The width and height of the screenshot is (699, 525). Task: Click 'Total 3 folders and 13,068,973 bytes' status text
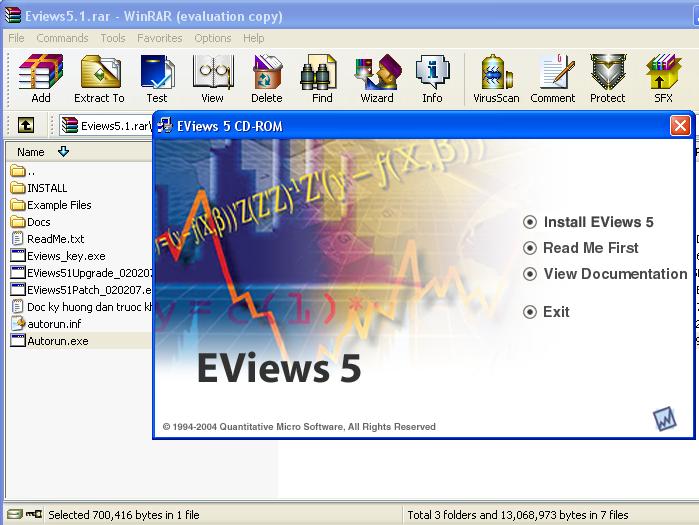(x=518, y=515)
